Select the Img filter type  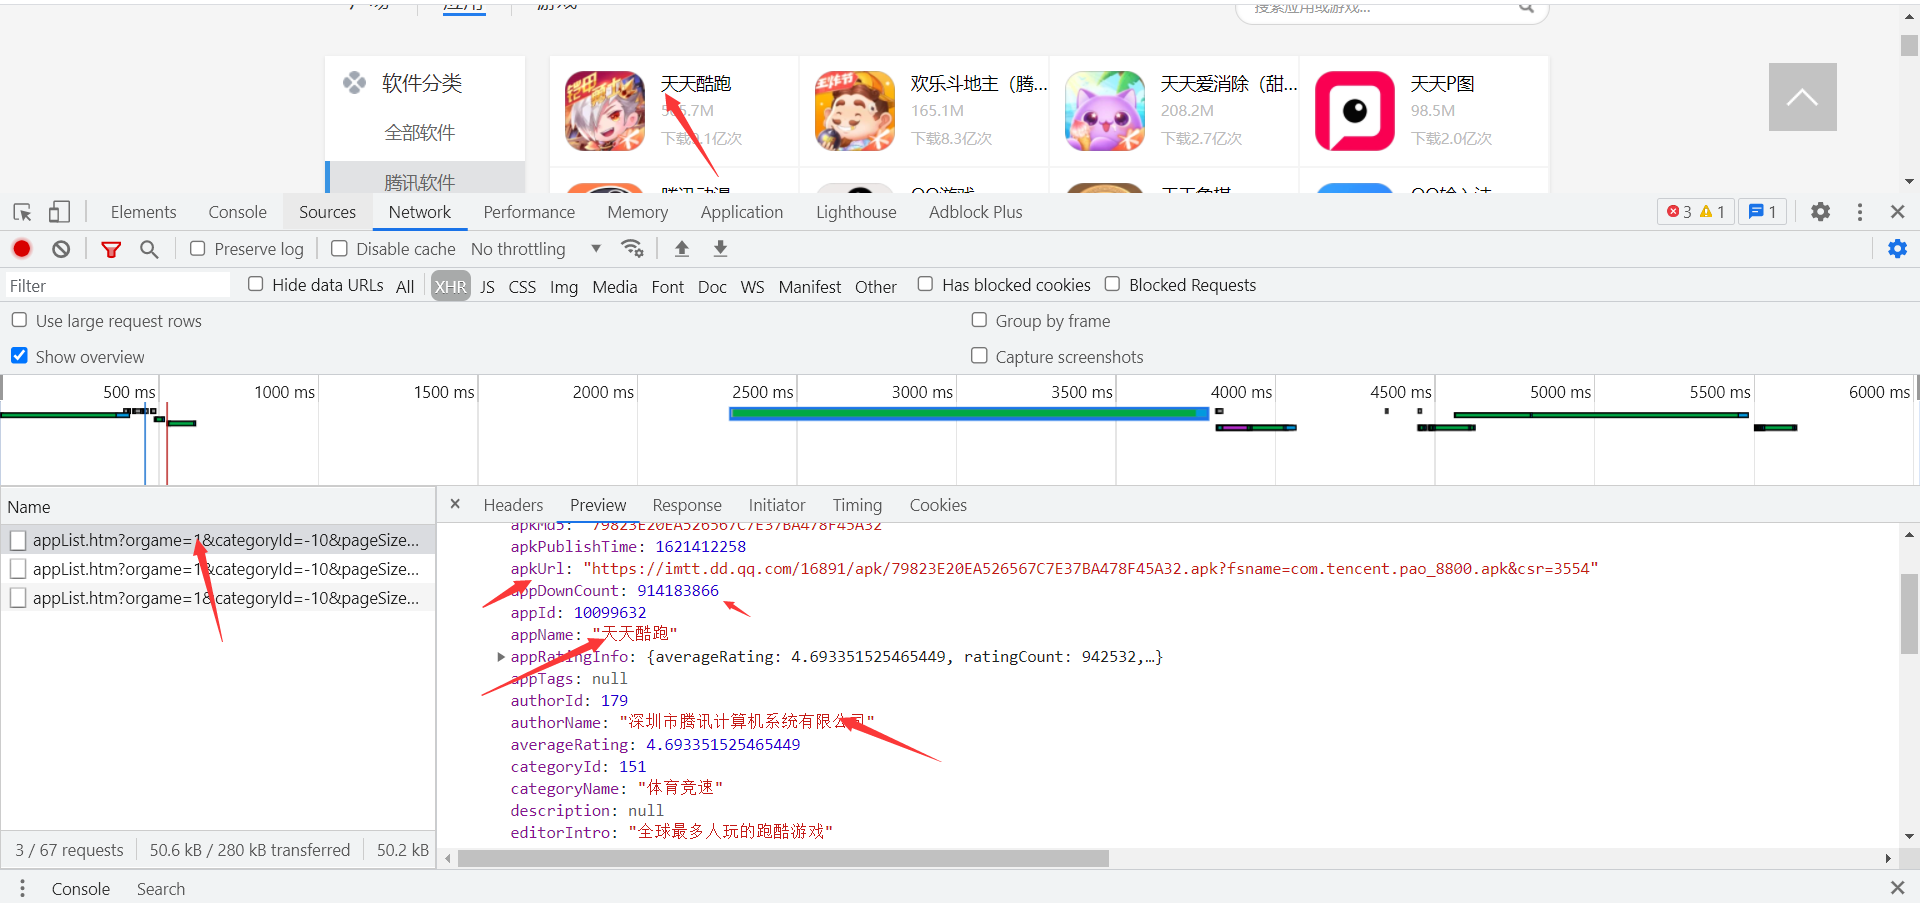click(564, 287)
